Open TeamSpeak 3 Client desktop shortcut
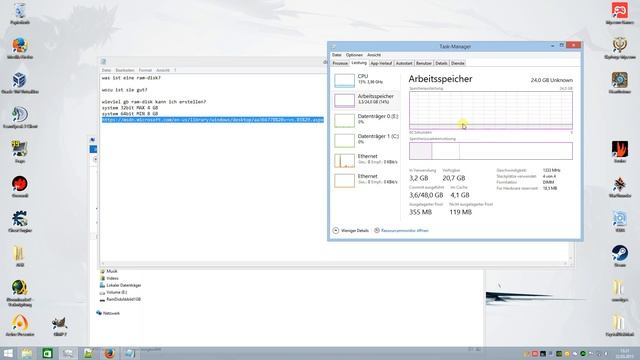This screenshot has width=640, height=360. tap(20, 118)
